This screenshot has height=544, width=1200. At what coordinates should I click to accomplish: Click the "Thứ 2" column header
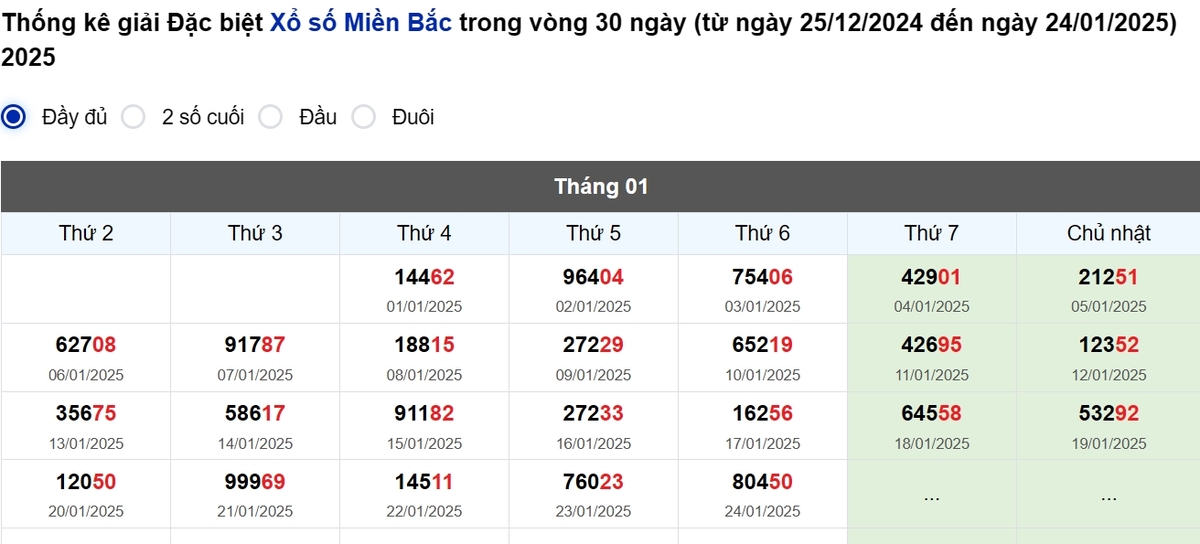click(86, 233)
